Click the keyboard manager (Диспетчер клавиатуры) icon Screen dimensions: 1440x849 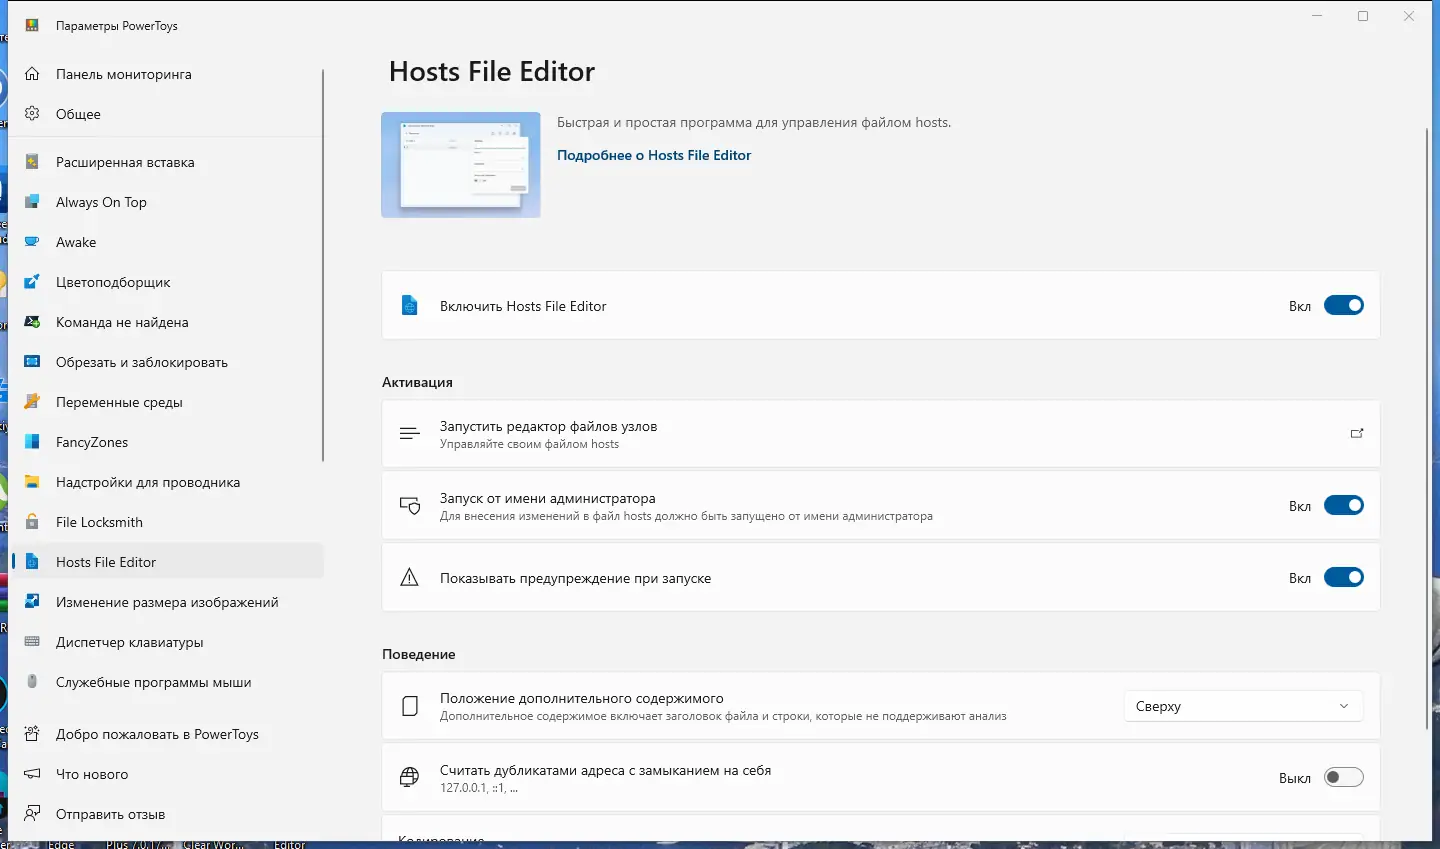pos(32,642)
